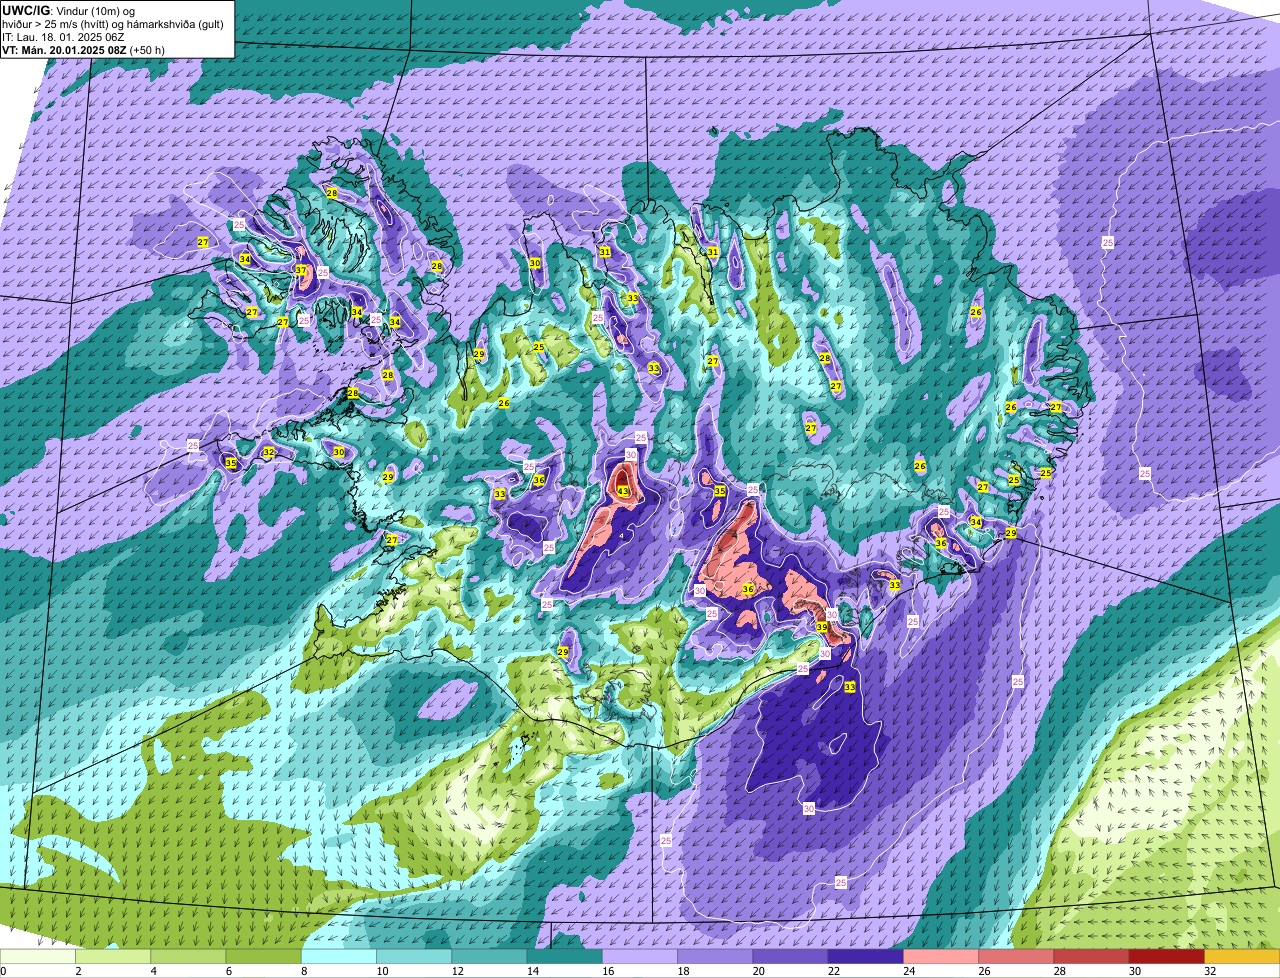The height and width of the screenshot is (978, 1280).
Task: Click the 'VT: Mán. 20.01.2025 08Z (+50 h)' line
Action: (83, 50)
